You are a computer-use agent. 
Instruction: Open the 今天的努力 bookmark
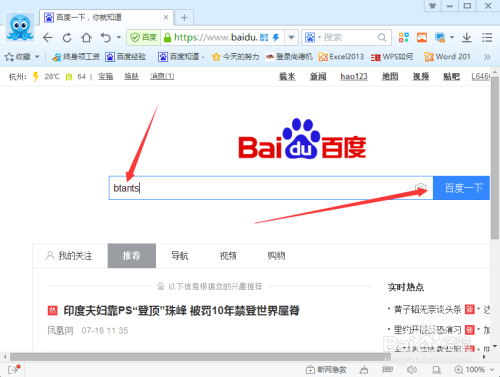point(235,57)
